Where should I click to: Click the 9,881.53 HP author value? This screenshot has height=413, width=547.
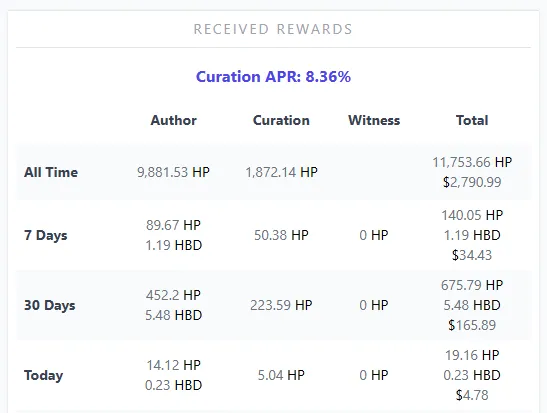click(x=173, y=172)
